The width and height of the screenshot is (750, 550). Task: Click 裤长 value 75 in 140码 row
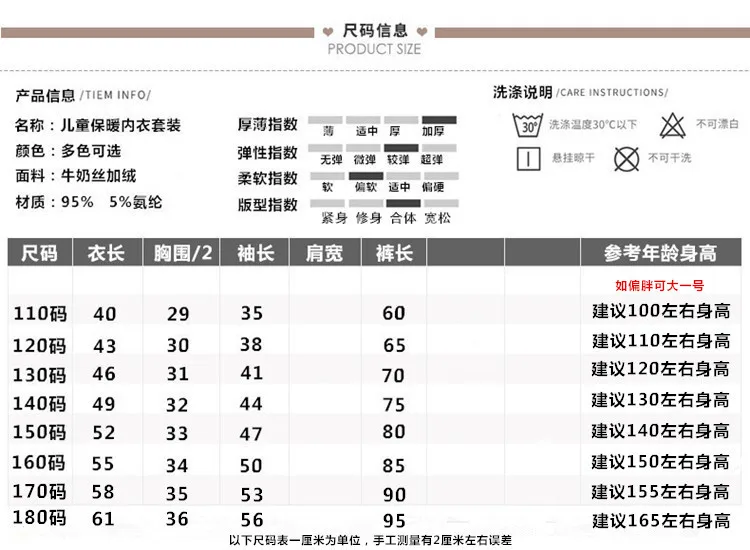[394, 405]
